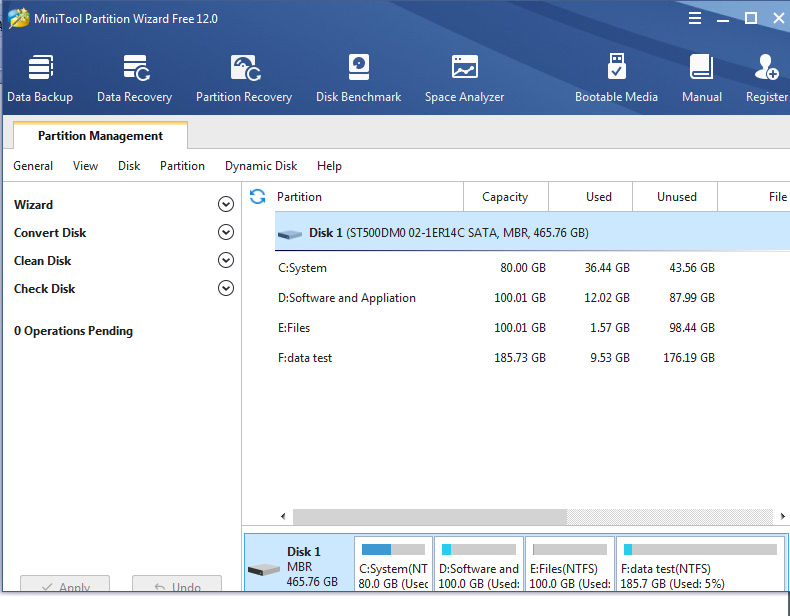790x616 pixels.
Task: Click the Disk 1 drive icon in the disk map
Action: [264, 570]
